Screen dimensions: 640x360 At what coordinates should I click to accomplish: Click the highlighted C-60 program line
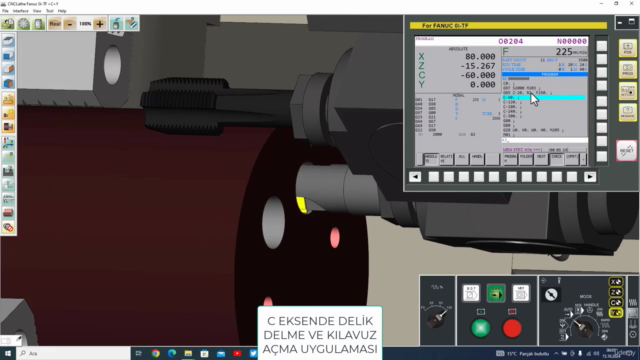pos(544,98)
